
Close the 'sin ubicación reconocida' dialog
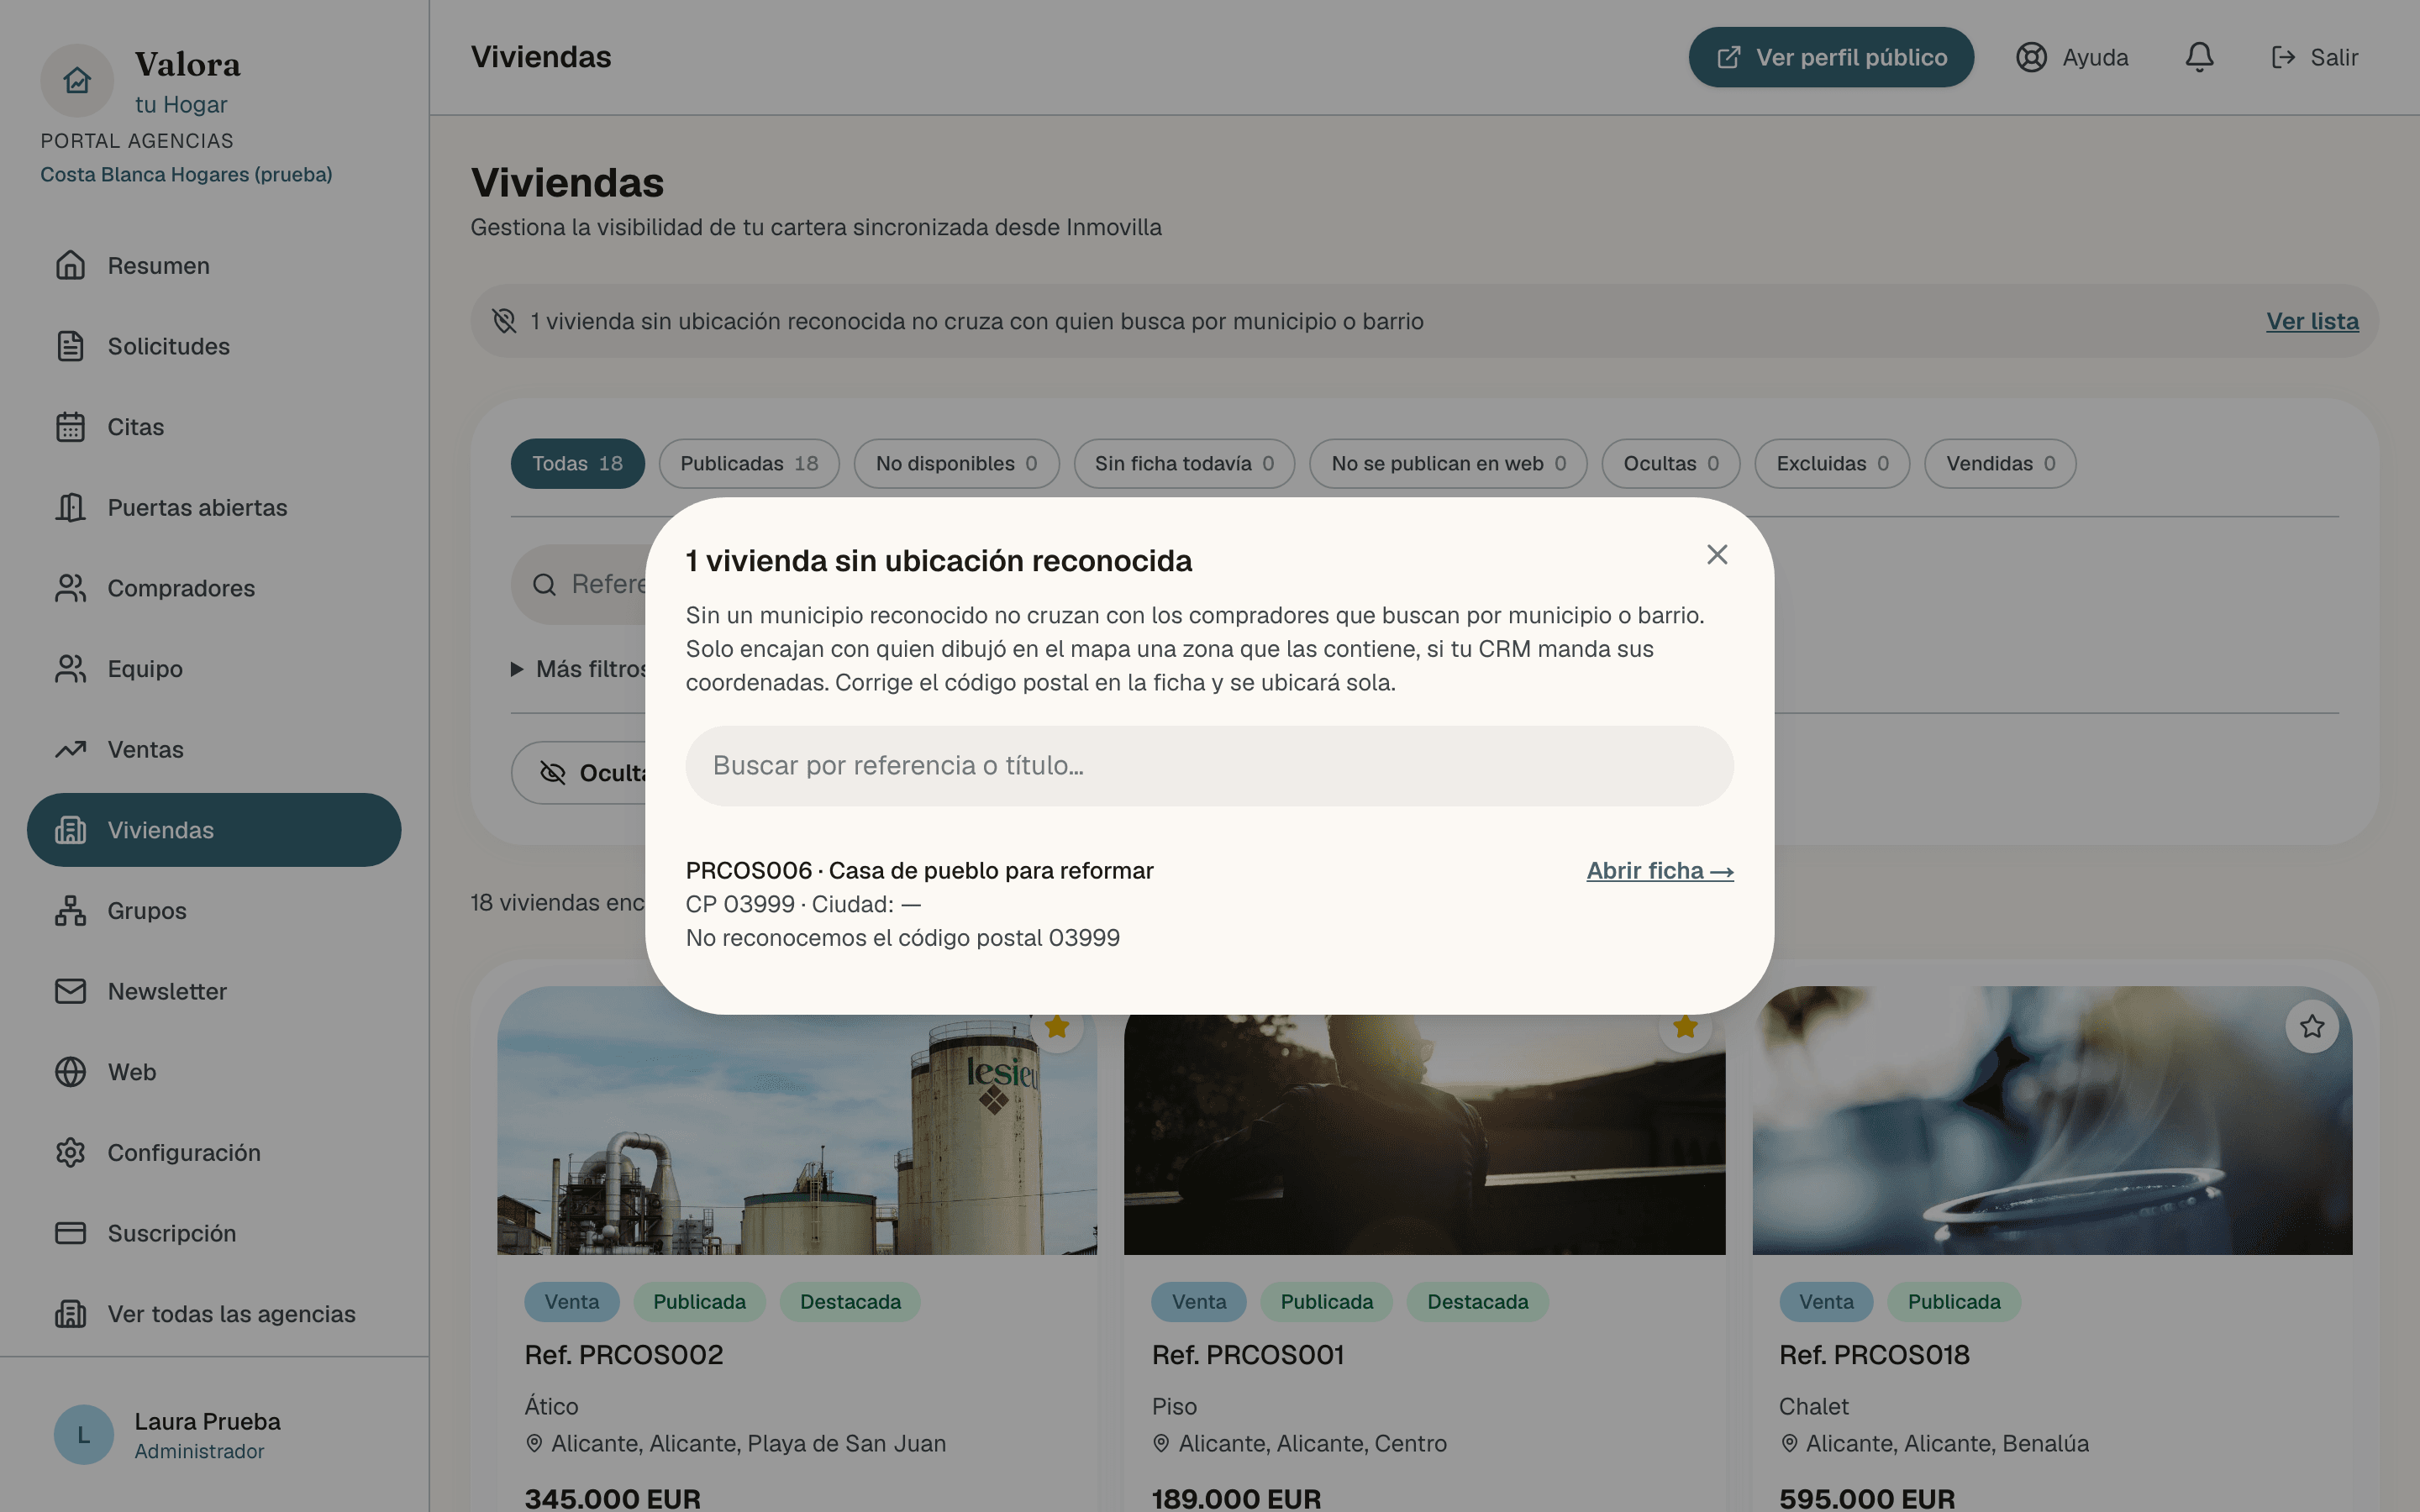(1717, 555)
